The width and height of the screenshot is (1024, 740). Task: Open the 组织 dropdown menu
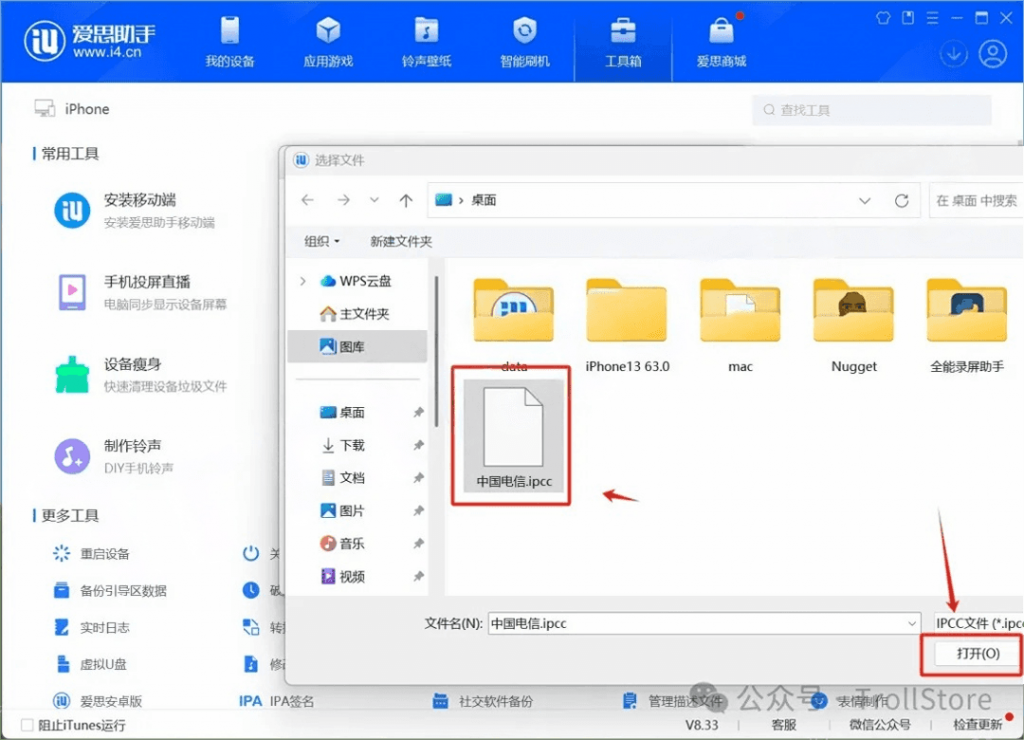pyautogui.click(x=321, y=241)
